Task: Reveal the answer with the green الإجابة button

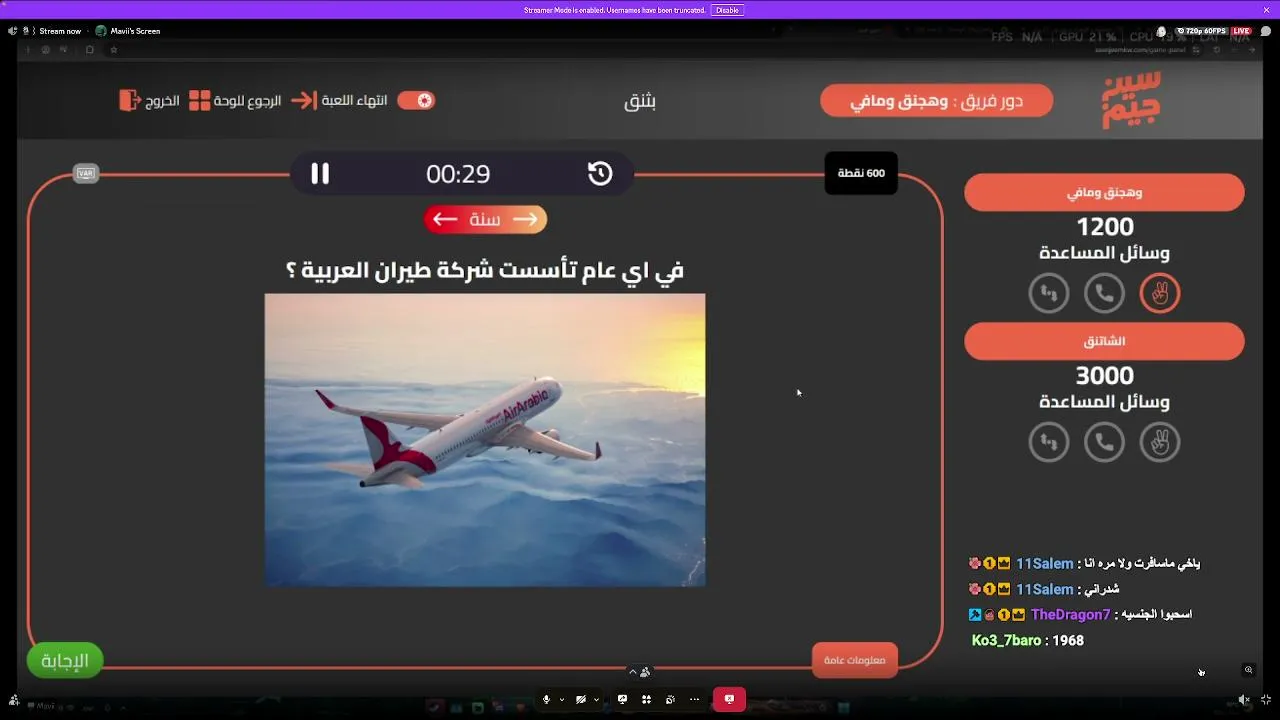Action: coord(65,660)
